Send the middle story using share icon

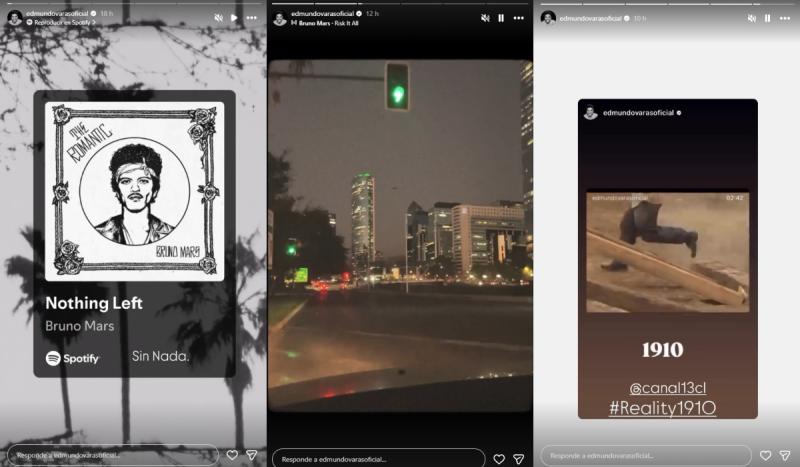click(x=518, y=459)
